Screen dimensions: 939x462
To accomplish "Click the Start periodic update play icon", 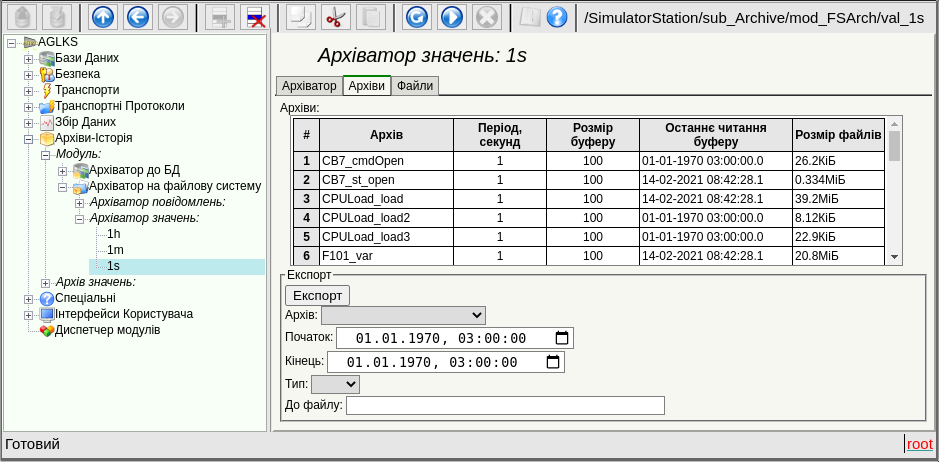I will pyautogui.click(x=451, y=17).
